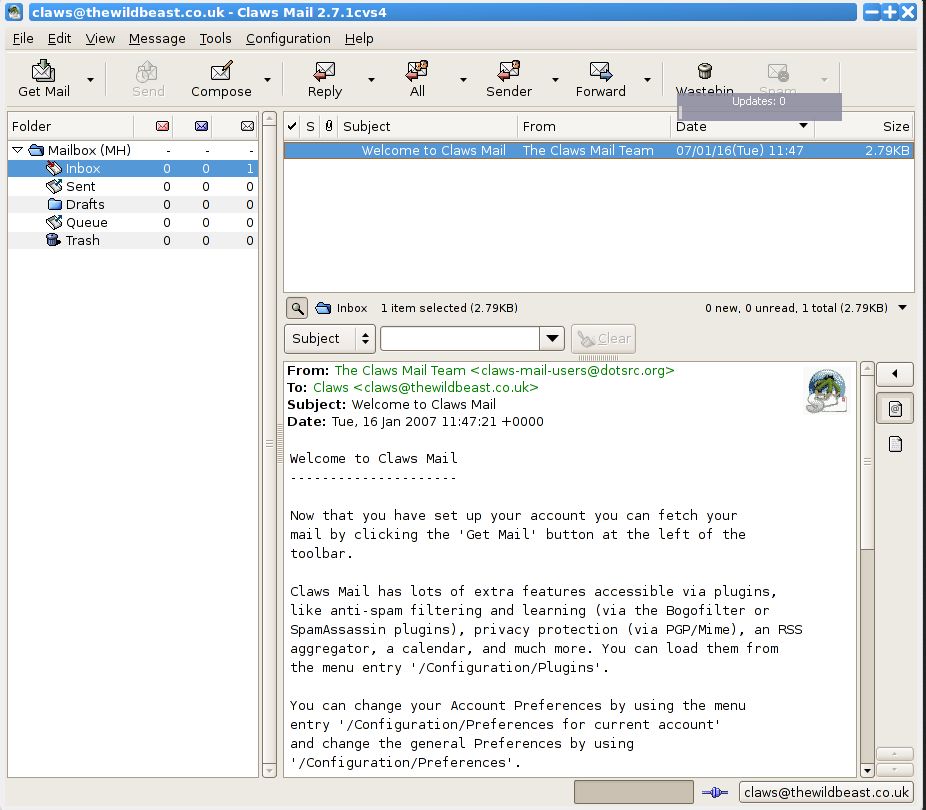This screenshot has height=810, width=926.
Task: Open the Get Mail dropdown arrow
Action: [x=90, y=79]
